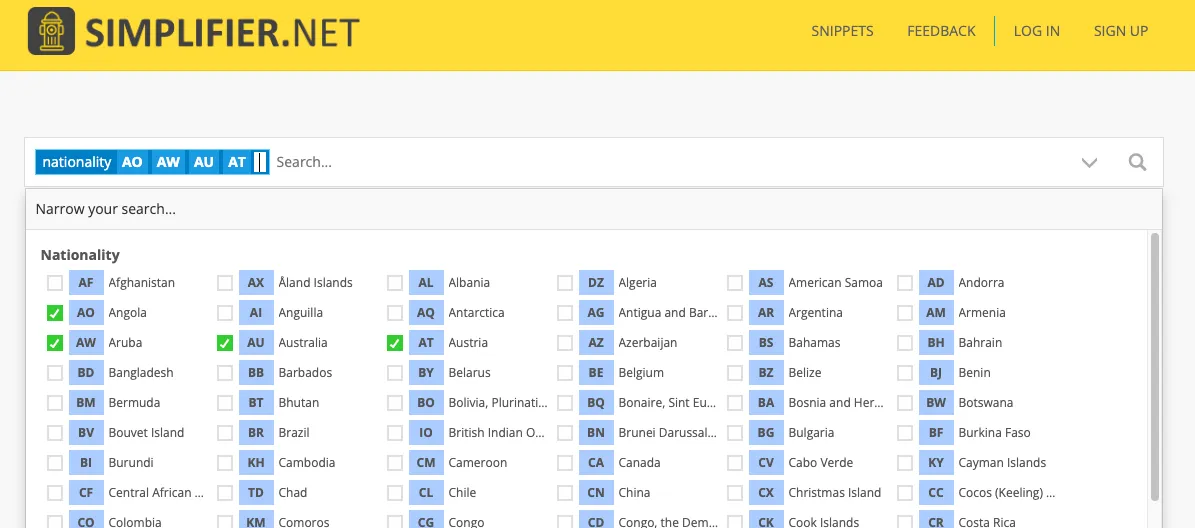
Task: Click the Chad label text
Action: point(293,492)
